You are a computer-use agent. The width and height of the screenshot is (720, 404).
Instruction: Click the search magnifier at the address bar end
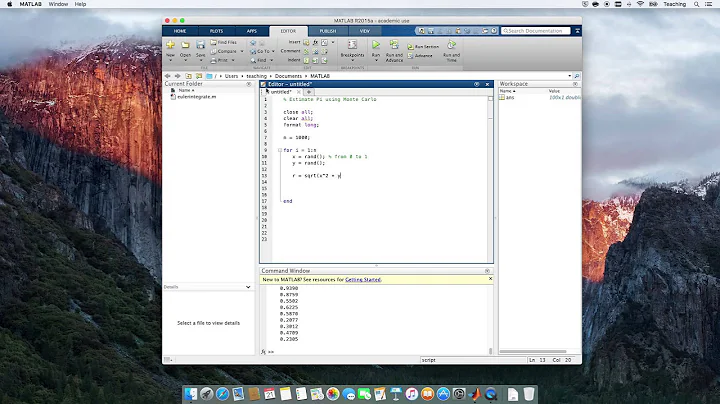[577, 76]
